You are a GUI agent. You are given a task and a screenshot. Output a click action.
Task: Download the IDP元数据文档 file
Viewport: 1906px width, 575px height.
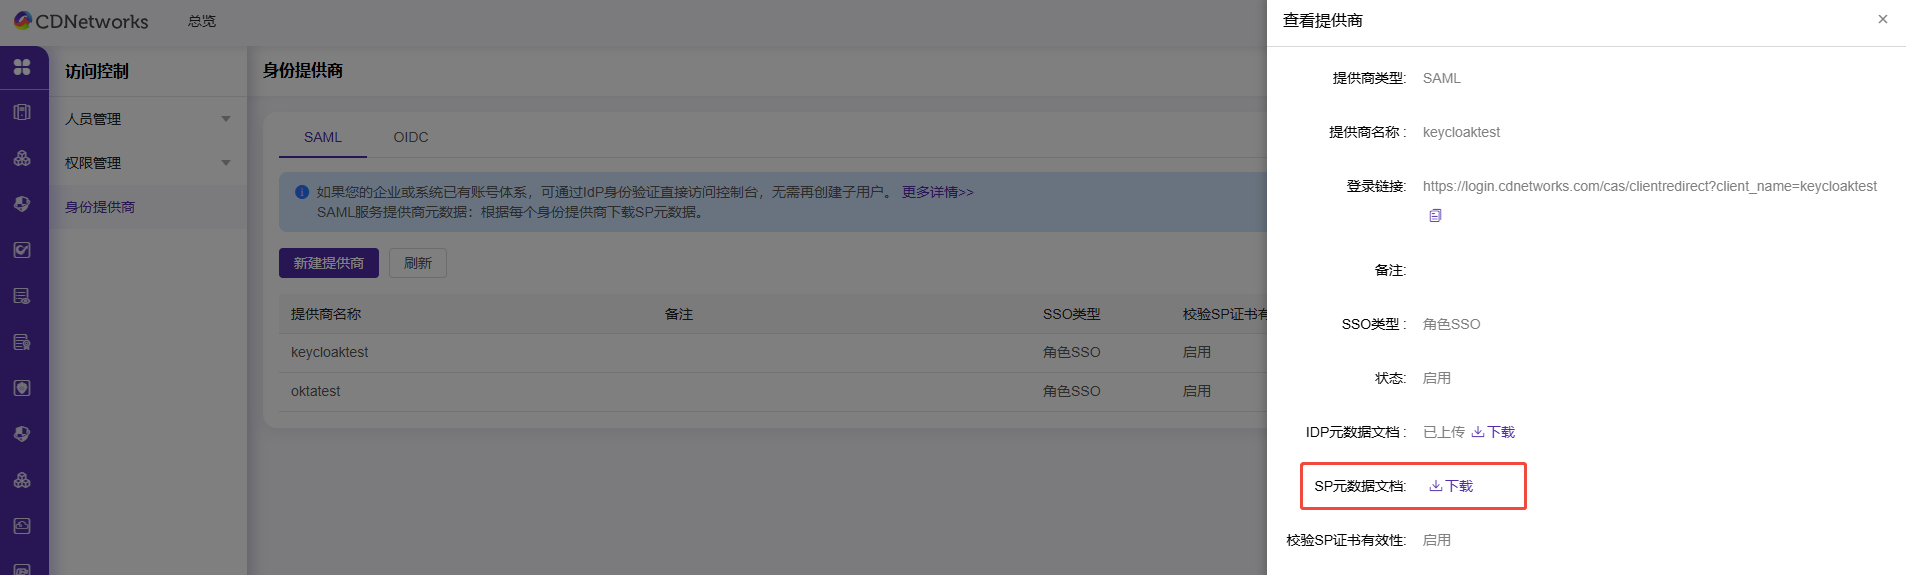[1493, 432]
